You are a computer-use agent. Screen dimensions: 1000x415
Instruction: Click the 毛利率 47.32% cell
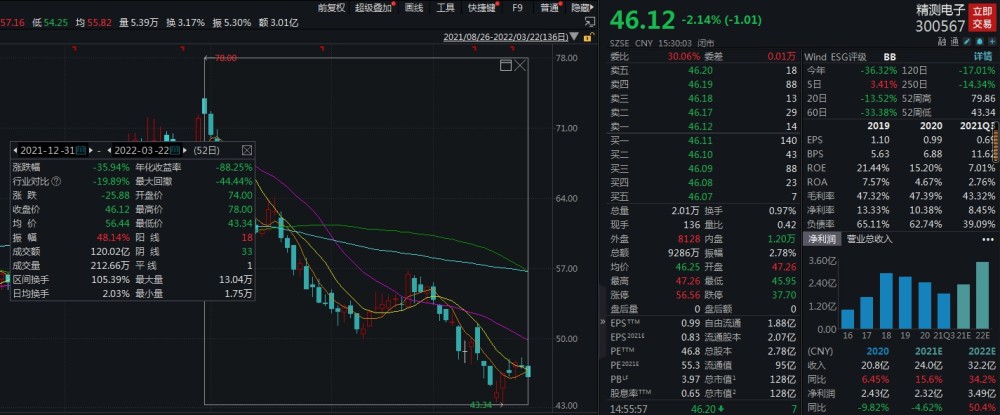tap(875, 194)
